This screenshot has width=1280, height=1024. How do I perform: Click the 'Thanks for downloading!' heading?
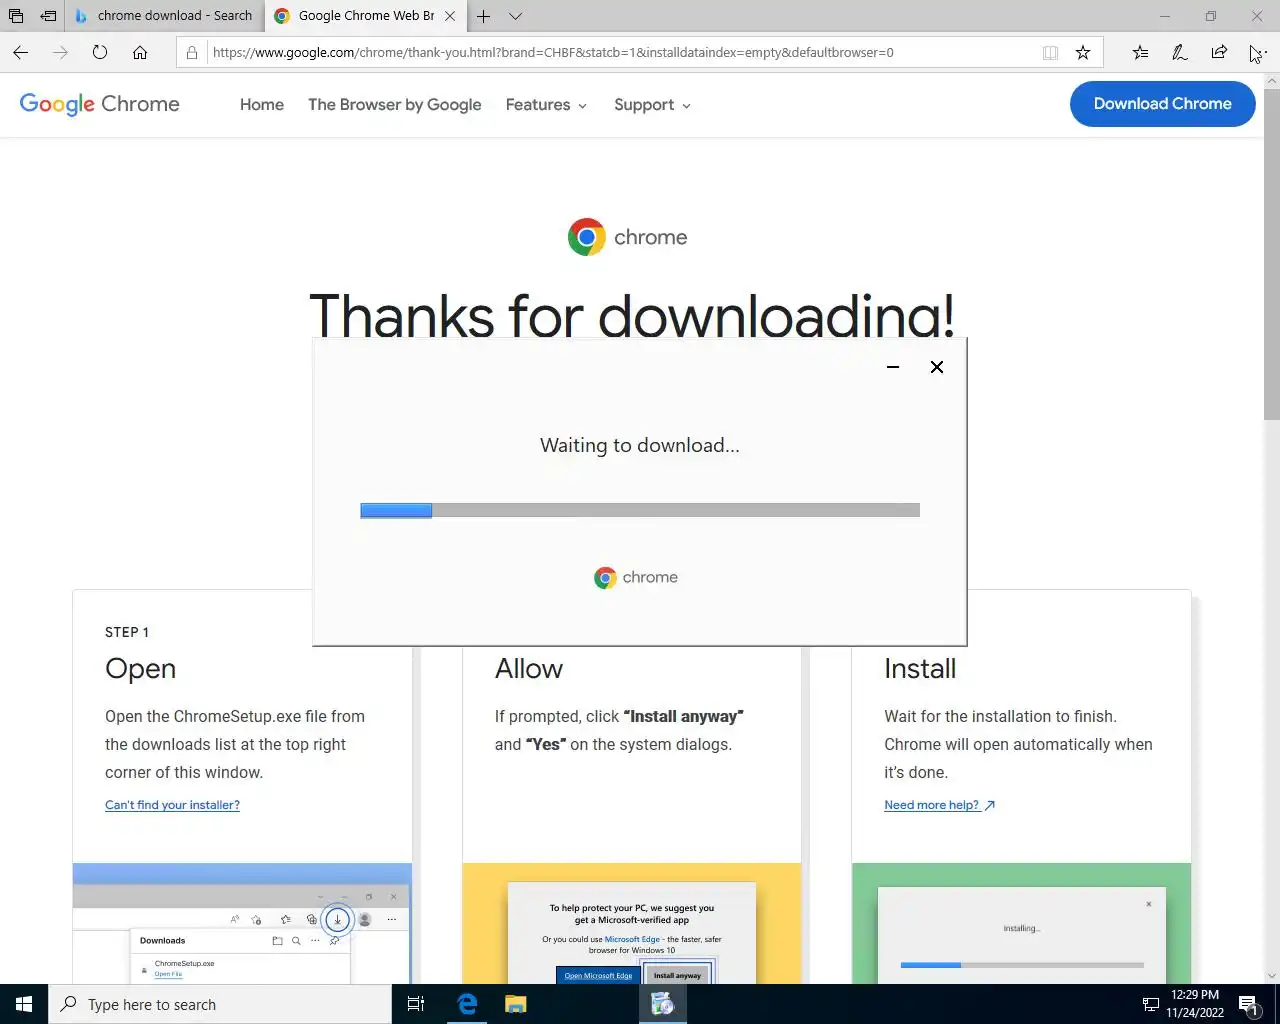pyautogui.click(x=632, y=316)
